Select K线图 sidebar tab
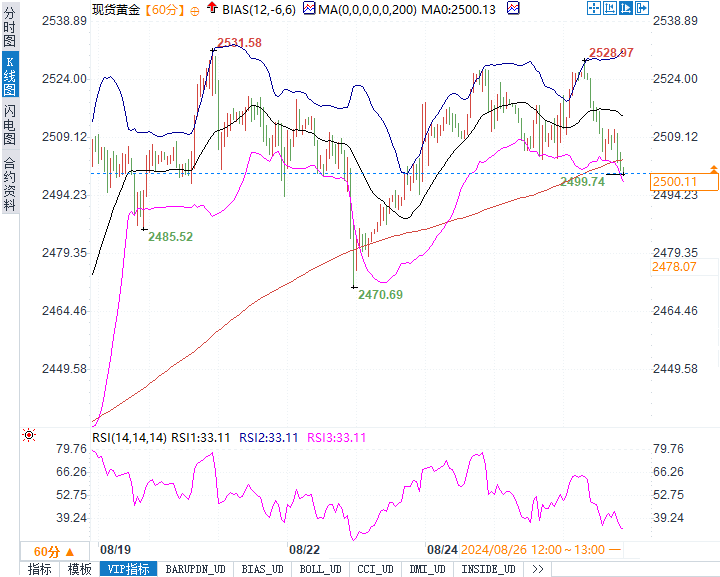The width and height of the screenshot is (720, 577). (x=10, y=74)
